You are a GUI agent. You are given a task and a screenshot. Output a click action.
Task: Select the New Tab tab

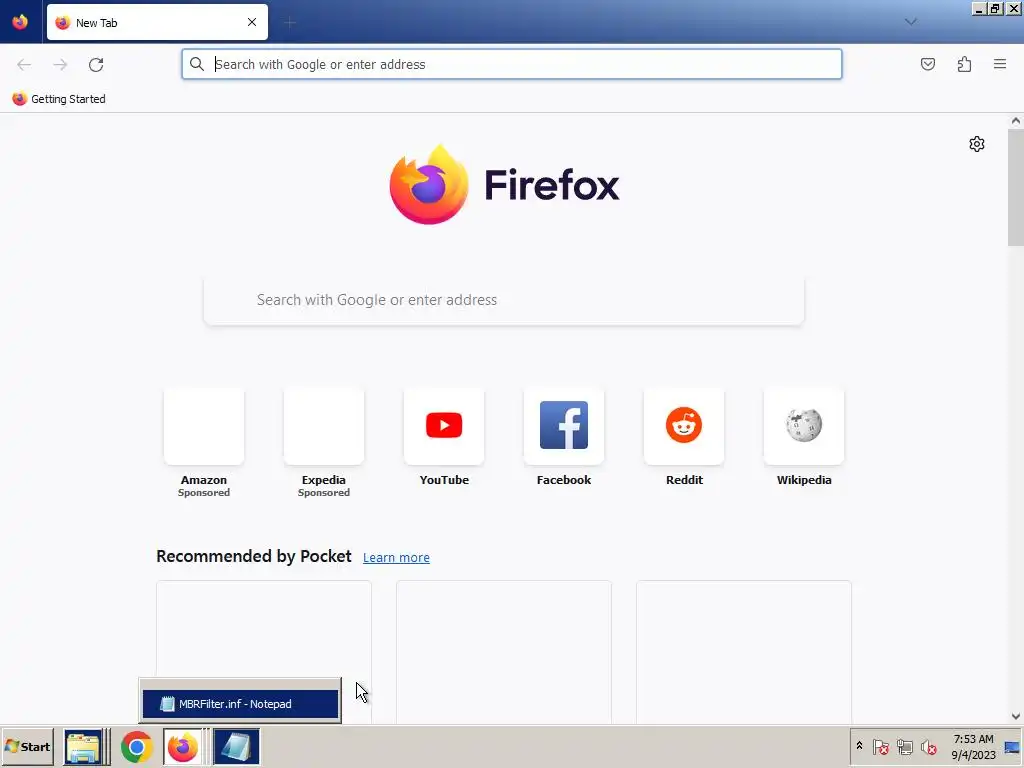[x=157, y=22]
